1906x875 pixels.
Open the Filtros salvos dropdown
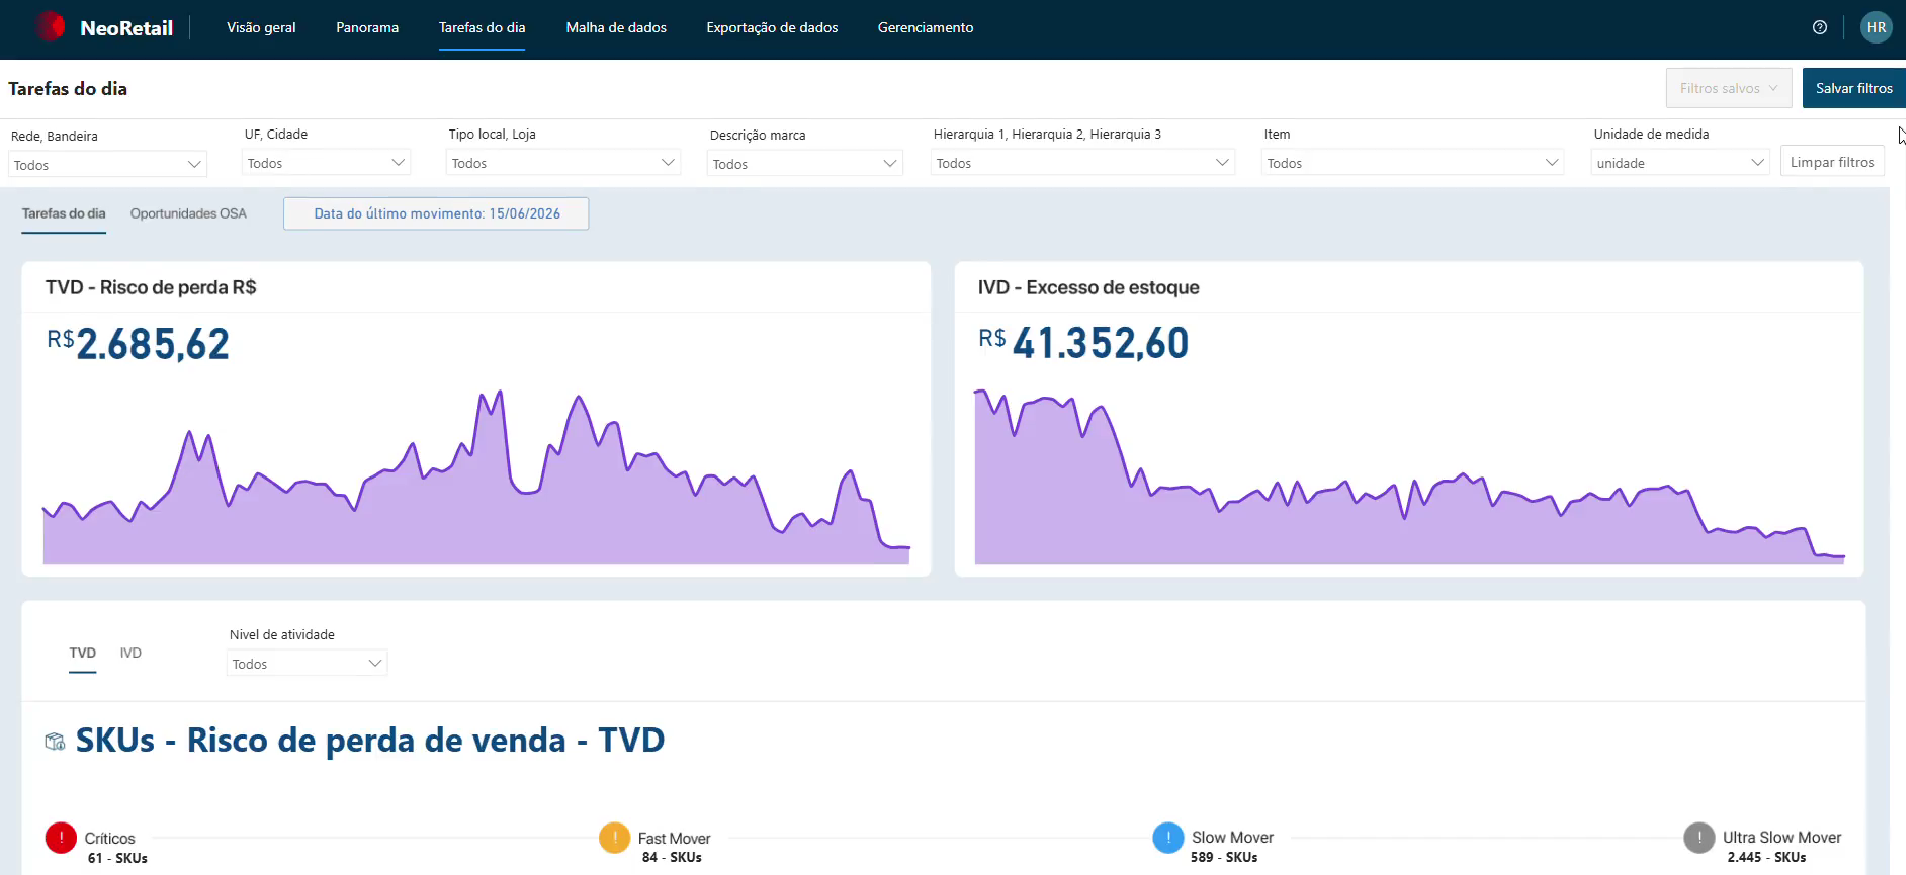pos(1729,88)
